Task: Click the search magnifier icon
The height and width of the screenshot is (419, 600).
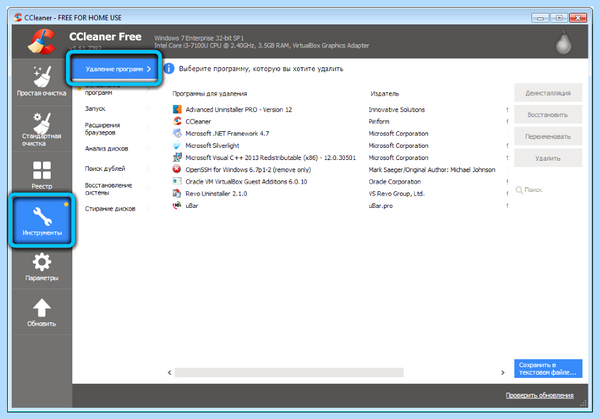Action: (519, 190)
